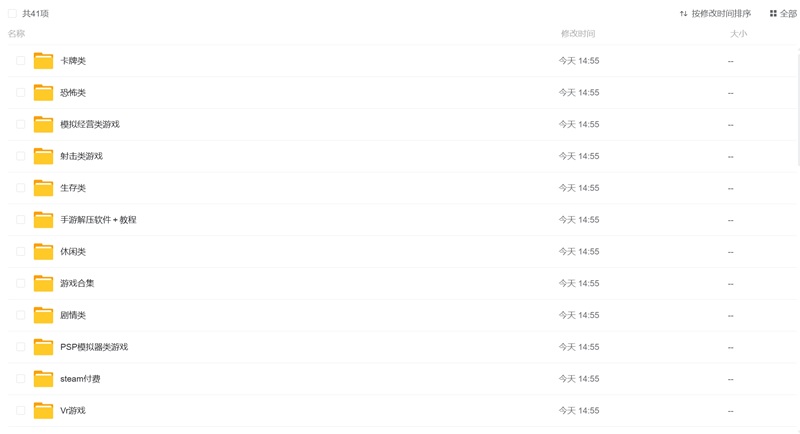Click the Vr游戏 folder icon
Screen dimensions: 800x434
43,411
